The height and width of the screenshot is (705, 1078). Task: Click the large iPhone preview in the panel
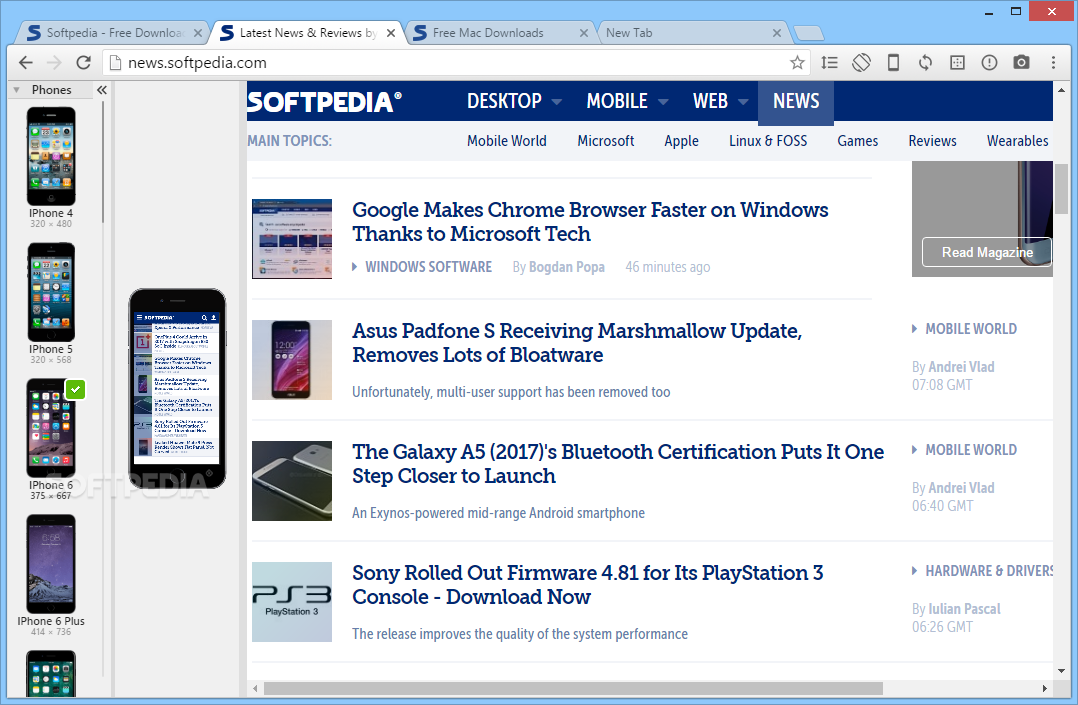(x=177, y=389)
